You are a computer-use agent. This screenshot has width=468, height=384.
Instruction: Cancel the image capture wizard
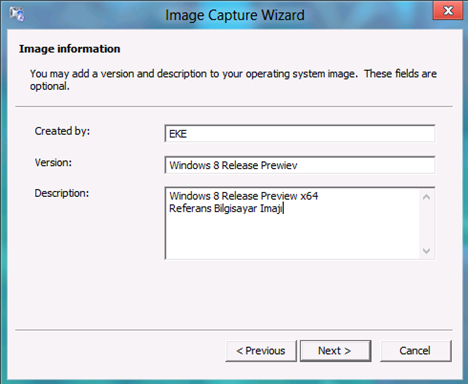click(x=415, y=351)
